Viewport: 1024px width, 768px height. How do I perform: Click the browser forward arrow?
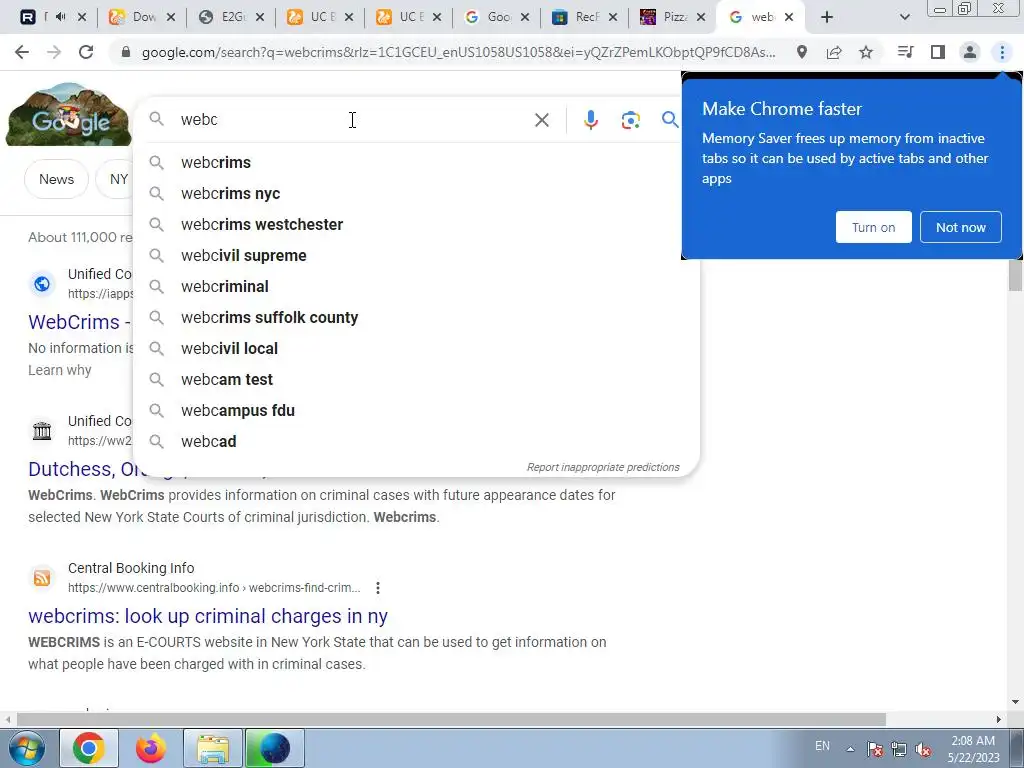[x=54, y=52]
